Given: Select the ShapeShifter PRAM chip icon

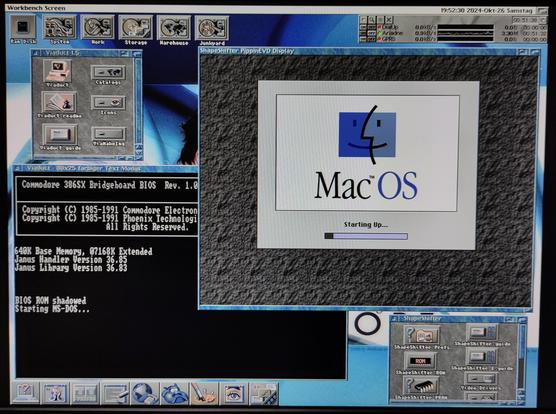Looking at the screenshot, I should click(x=421, y=385).
